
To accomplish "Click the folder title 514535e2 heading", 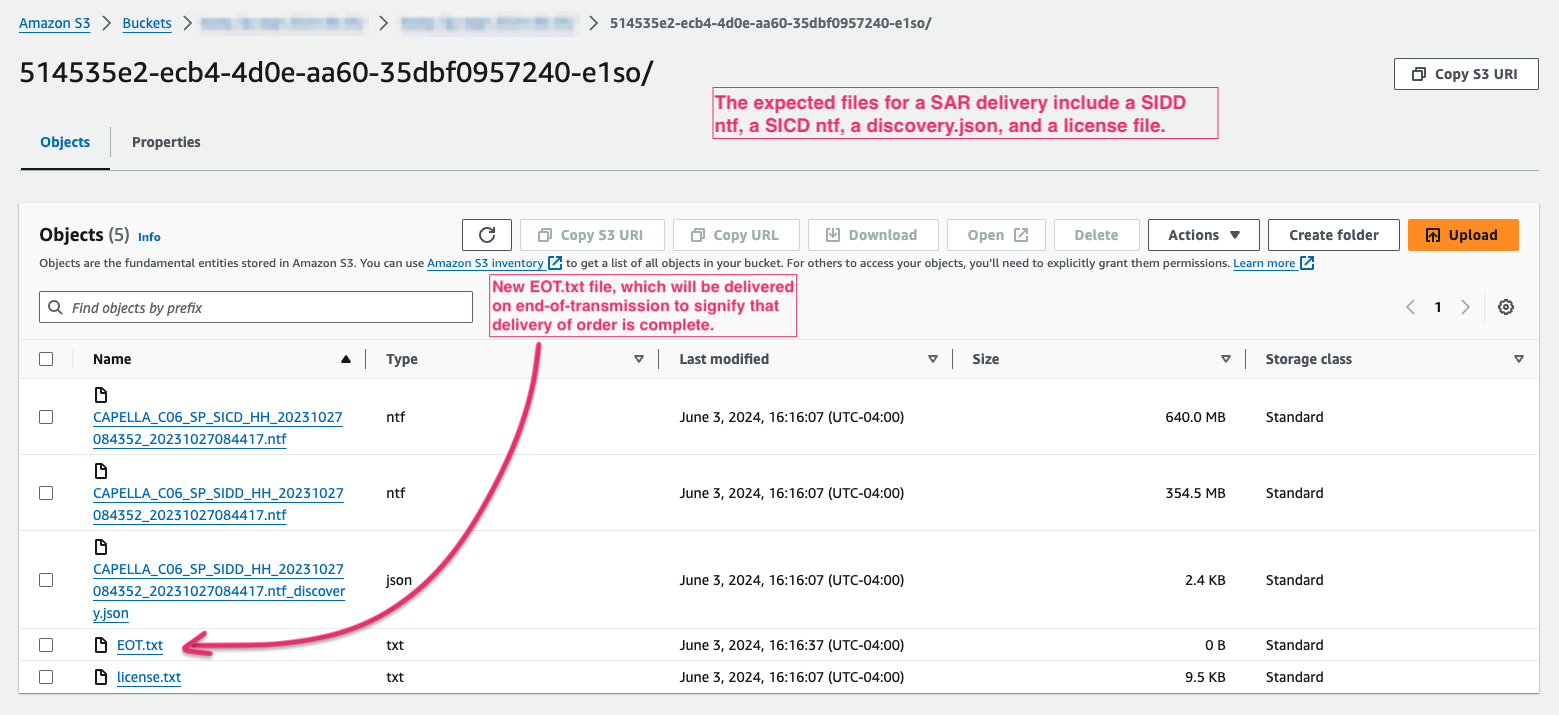I will (x=337, y=74).
